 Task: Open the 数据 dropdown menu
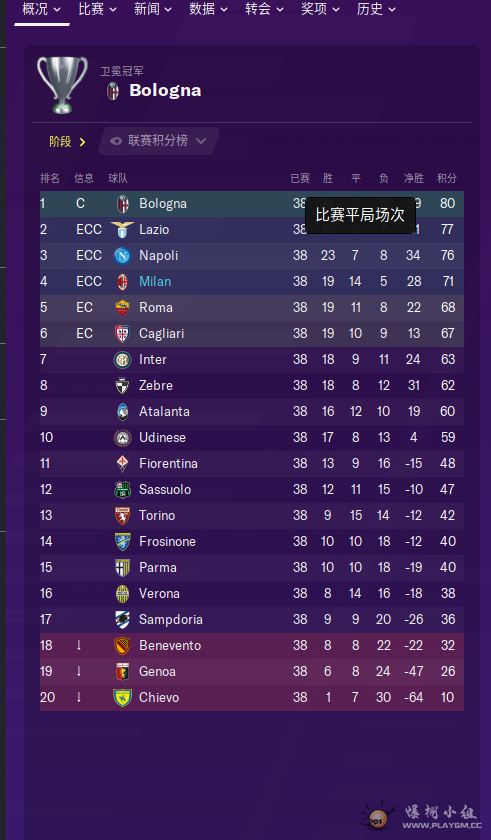(208, 9)
